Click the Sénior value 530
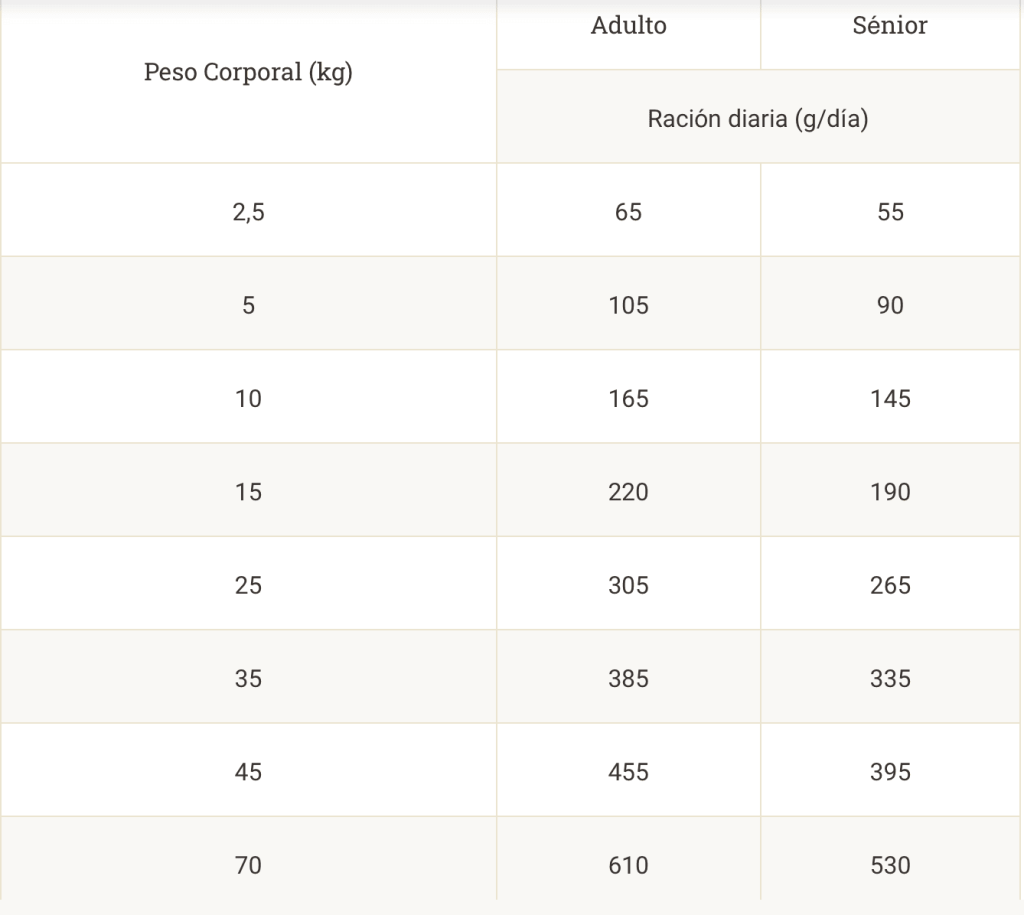 pos(890,862)
